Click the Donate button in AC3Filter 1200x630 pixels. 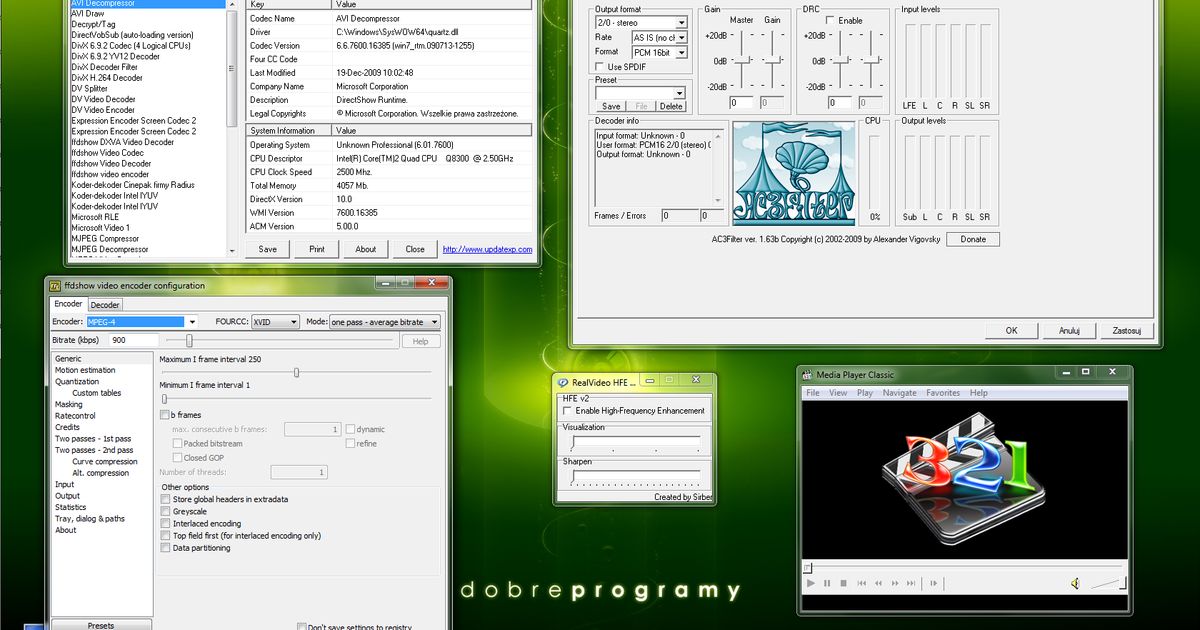[x=972, y=239]
